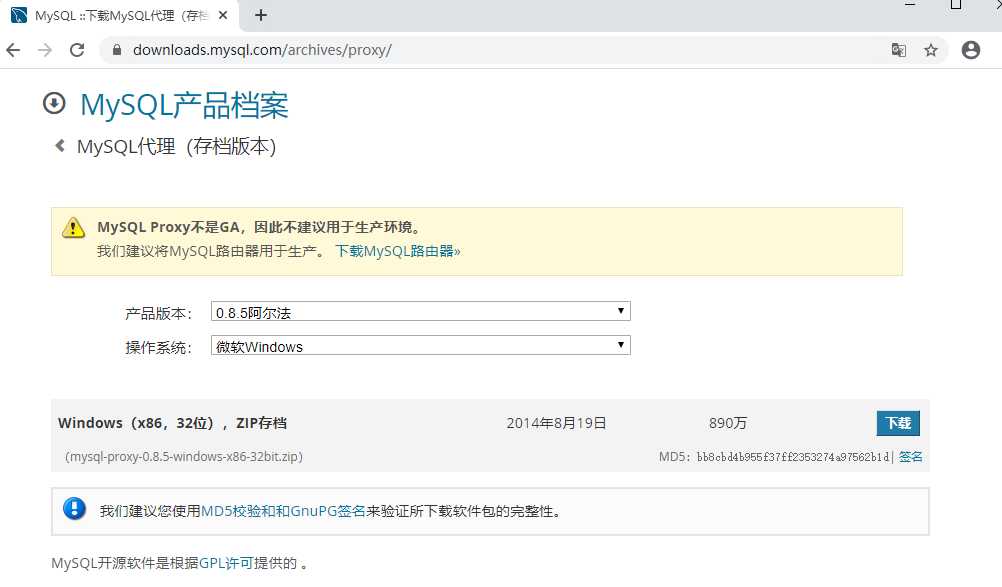Click the padlock site security icon
The height and width of the screenshot is (587, 1002).
coord(116,50)
